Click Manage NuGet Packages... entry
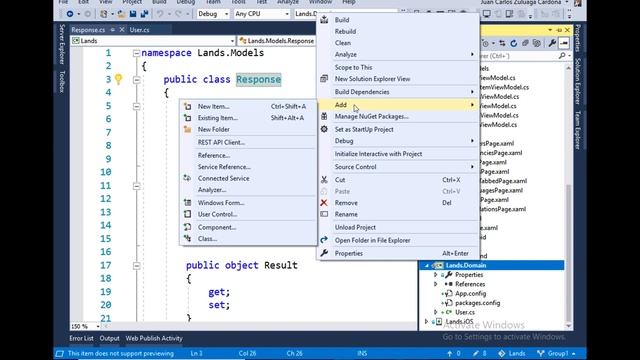The height and width of the screenshot is (360, 640). (x=398, y=116)
